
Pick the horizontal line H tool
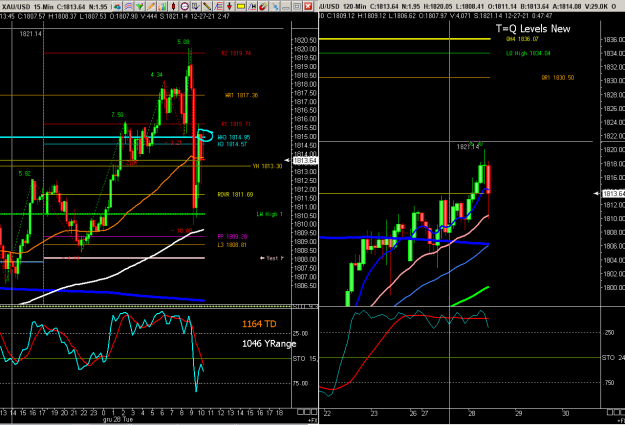[252, 6]
